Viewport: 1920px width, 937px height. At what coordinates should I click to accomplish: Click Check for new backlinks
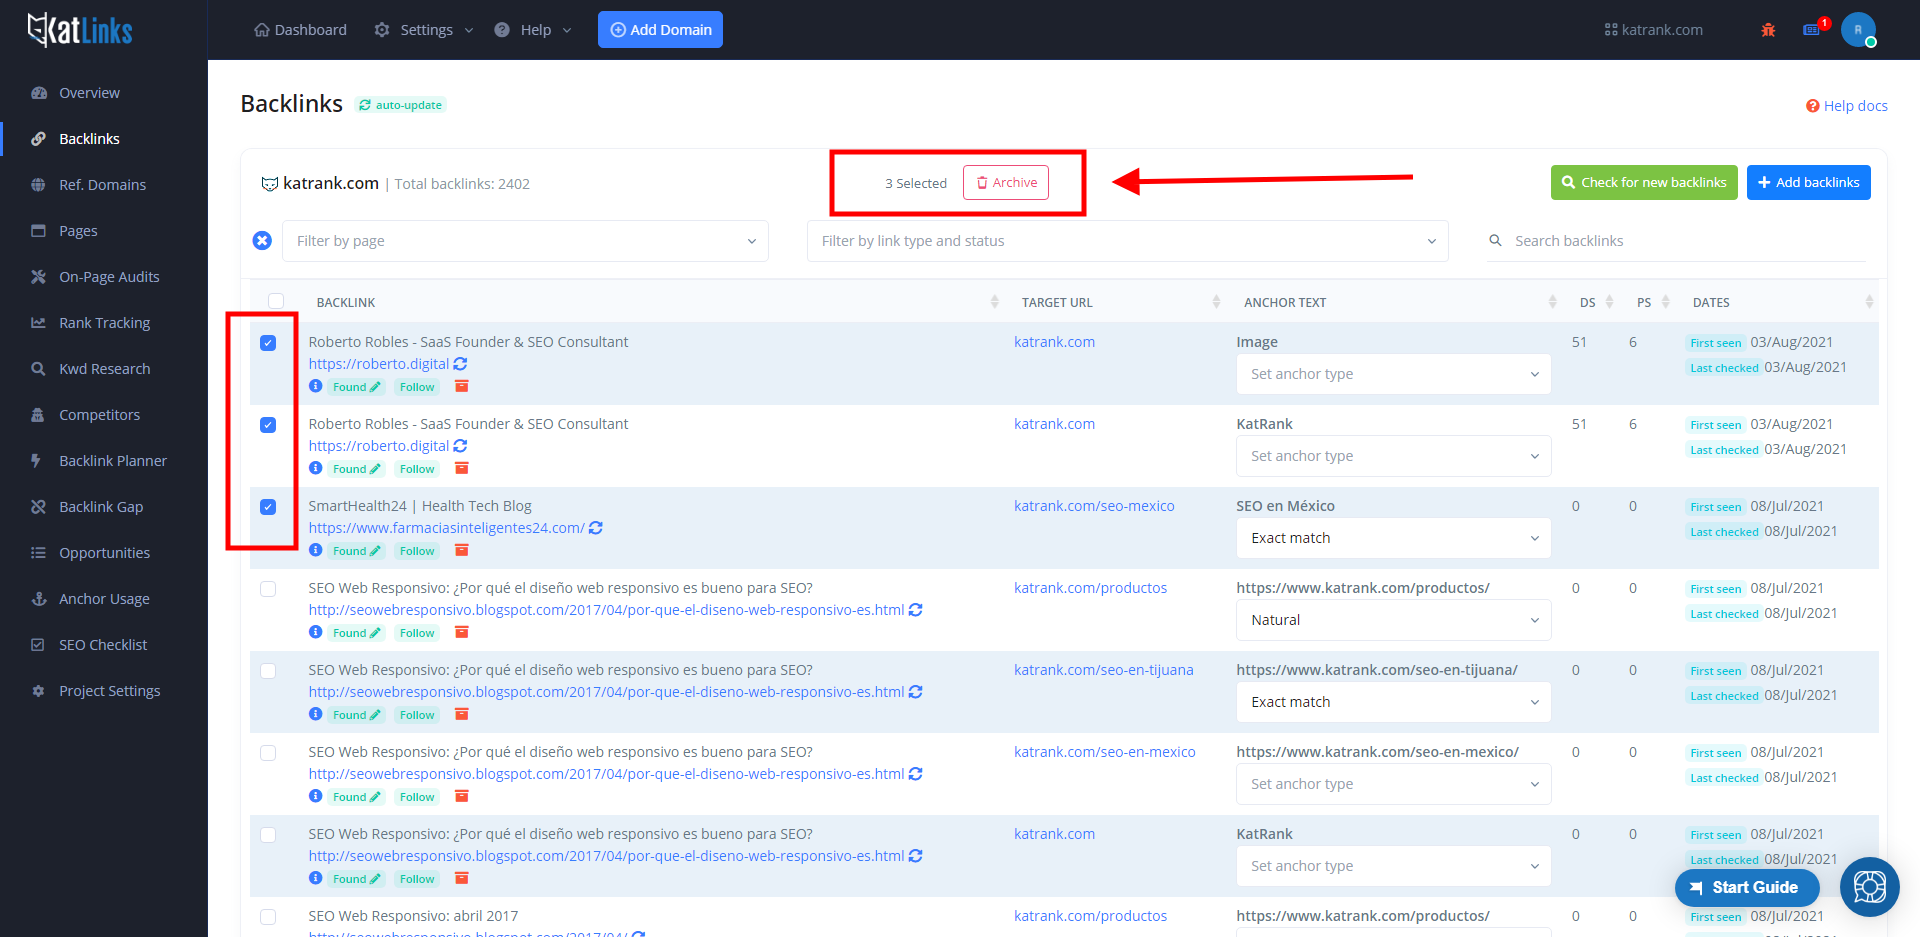tap(1644, 183)
